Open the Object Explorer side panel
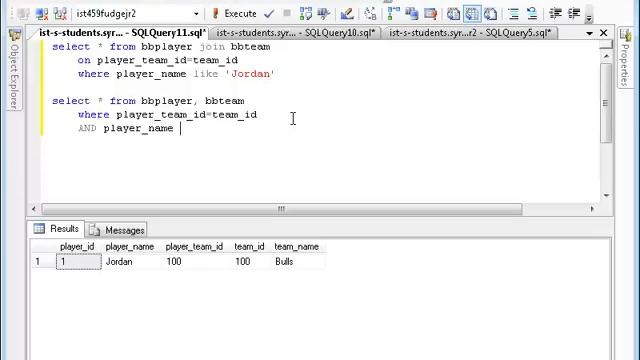Image resolution: width=640 pixels, height=360 pixels. point(15,69)
